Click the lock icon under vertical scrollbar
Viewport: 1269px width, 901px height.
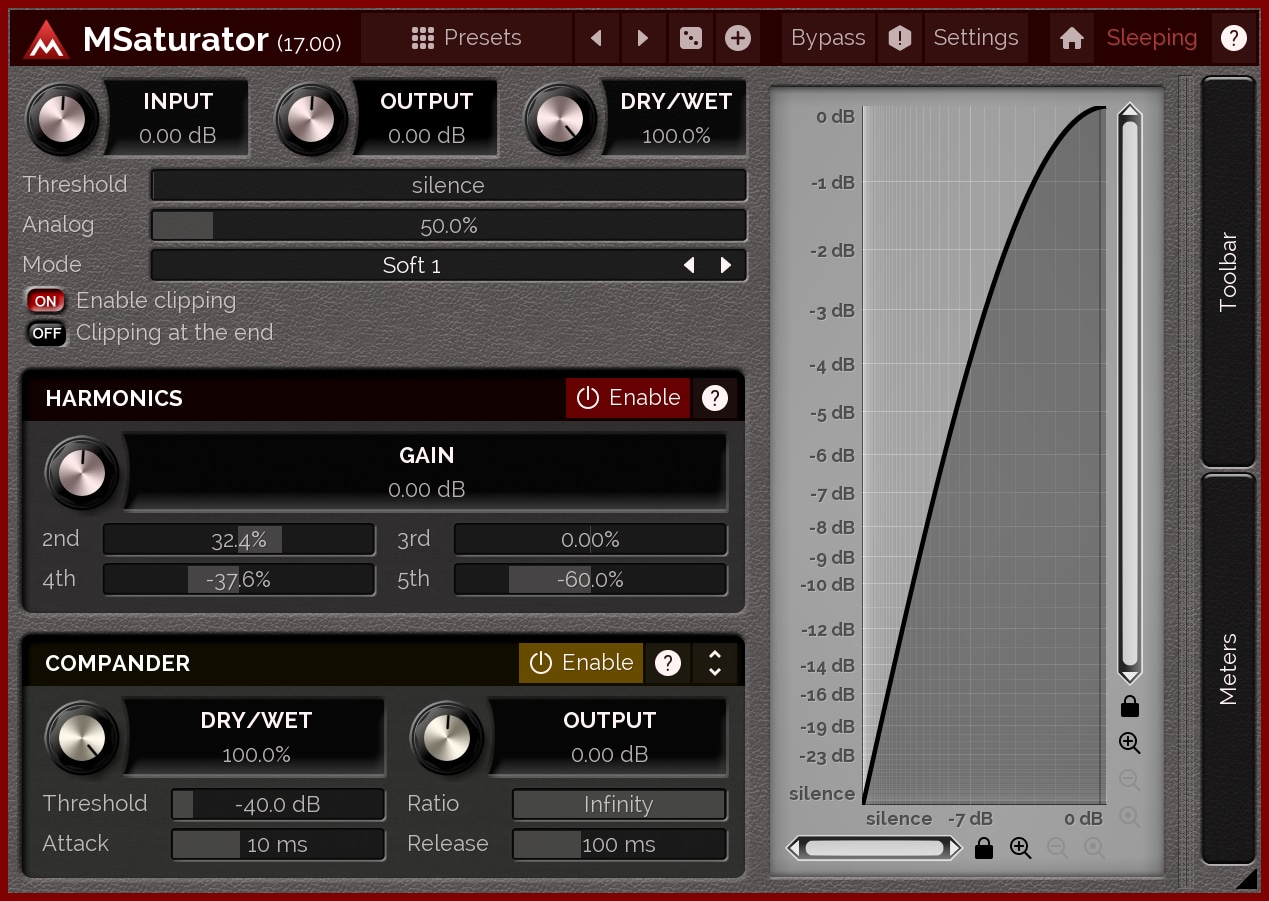pos(1130,707)
